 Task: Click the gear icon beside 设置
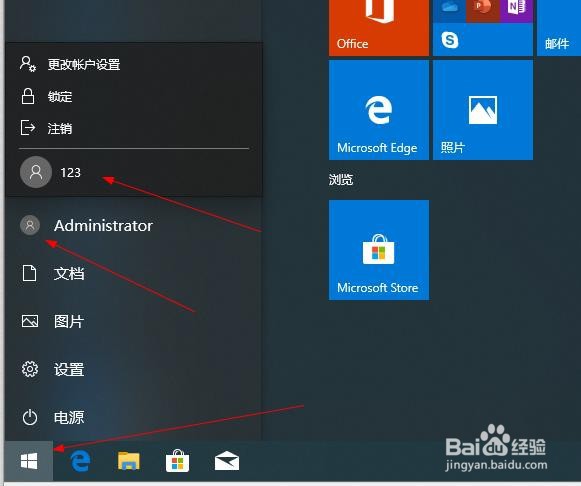(30, 369)
